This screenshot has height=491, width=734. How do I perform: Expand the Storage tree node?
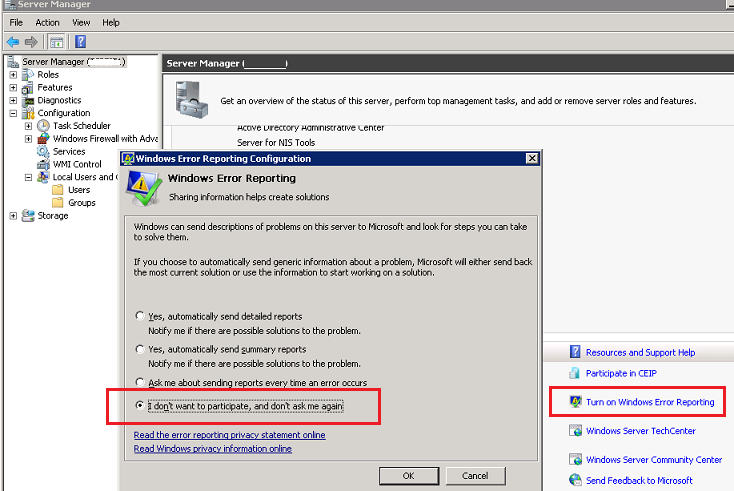[13, 216]
